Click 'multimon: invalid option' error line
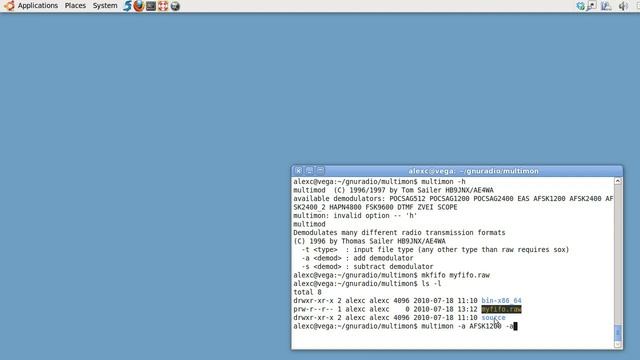The image size is (640, 360). click(x=355, y=216)
